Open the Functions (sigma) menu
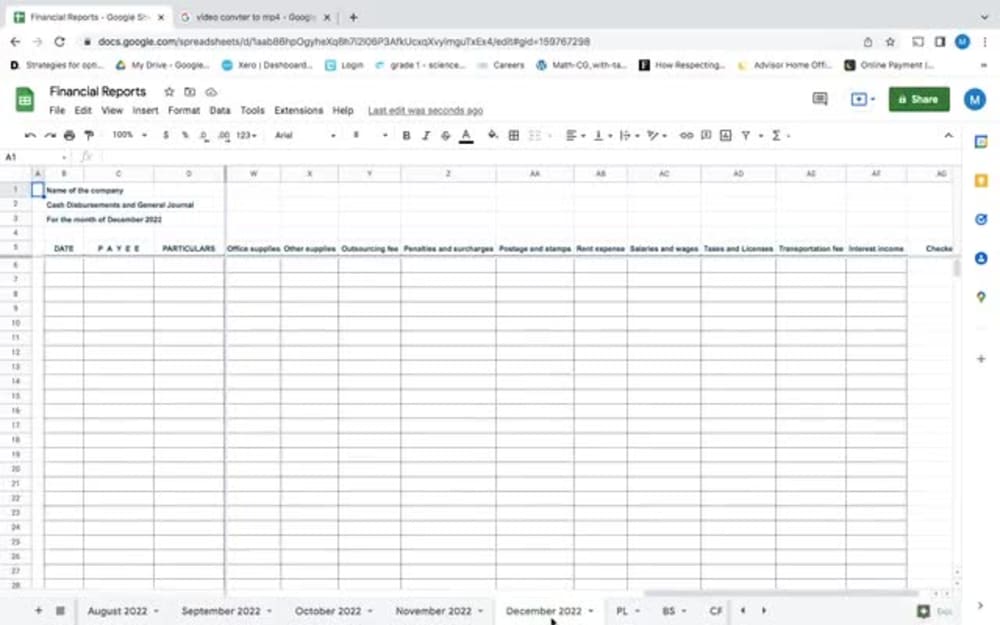 tap(777, 135)
